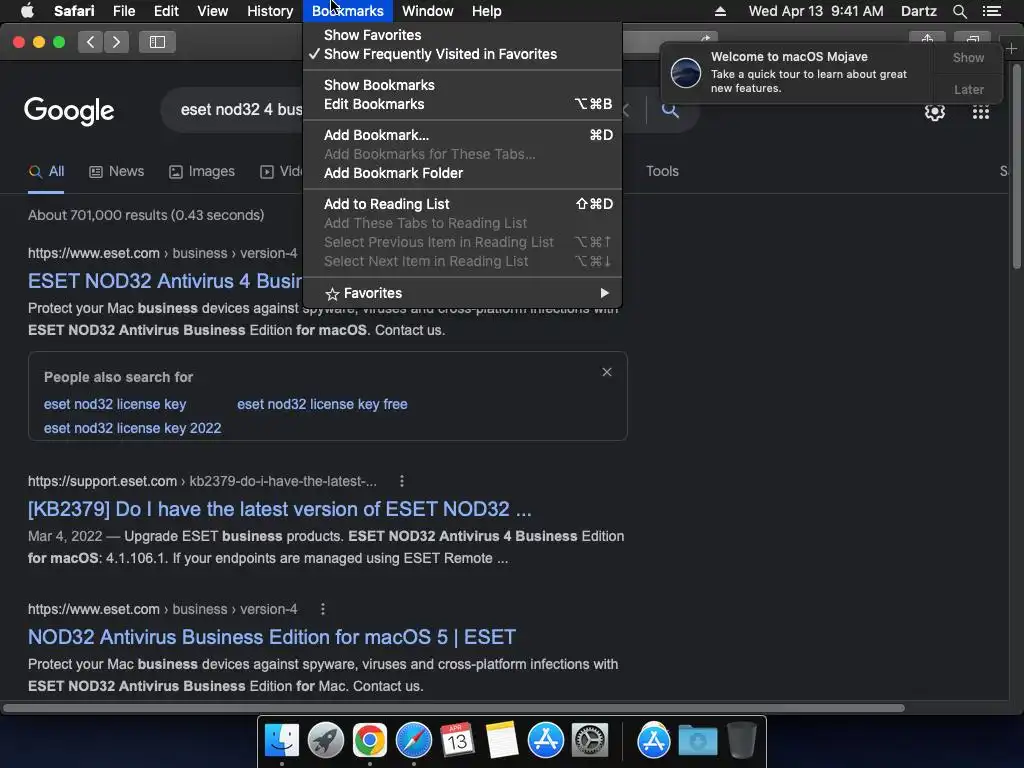Select Add Bookmark… menu item
Viewport: 1024px width, 768px height.
click(462, 135)
